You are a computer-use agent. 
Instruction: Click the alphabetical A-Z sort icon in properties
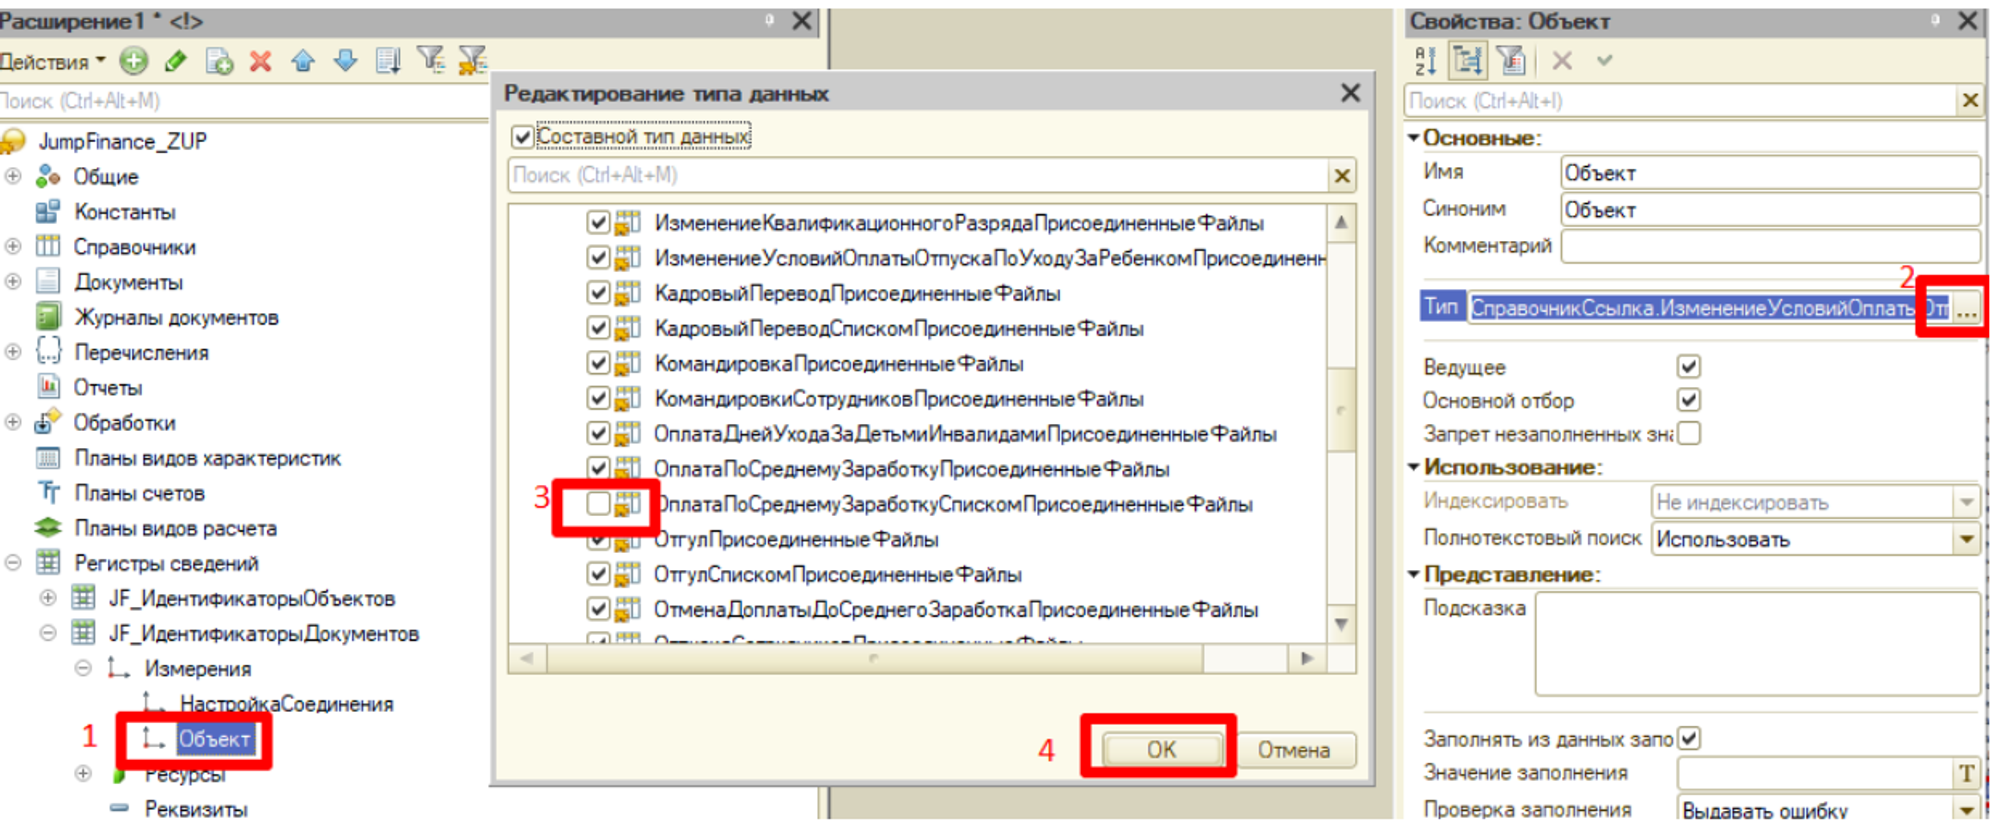point(1426,61)
